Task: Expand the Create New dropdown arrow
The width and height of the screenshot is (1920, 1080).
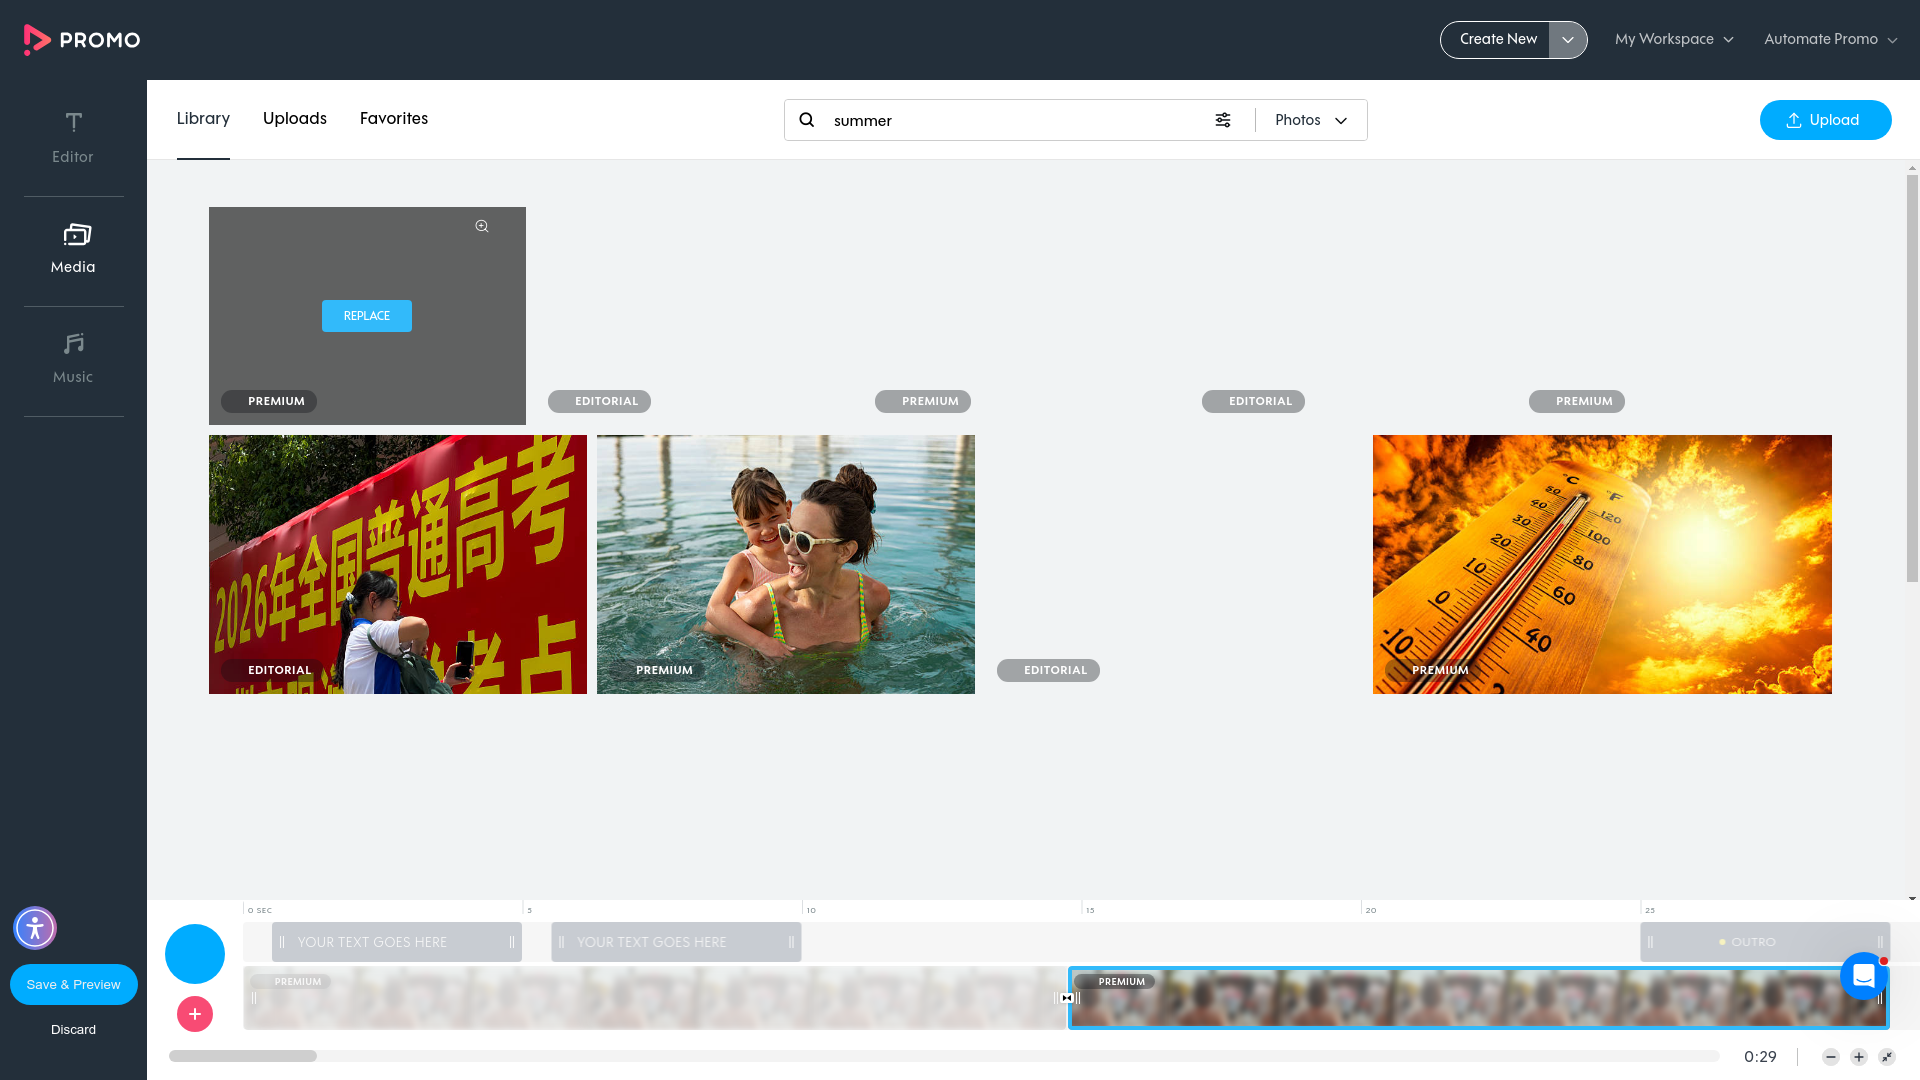Action: pos(1568,40)
